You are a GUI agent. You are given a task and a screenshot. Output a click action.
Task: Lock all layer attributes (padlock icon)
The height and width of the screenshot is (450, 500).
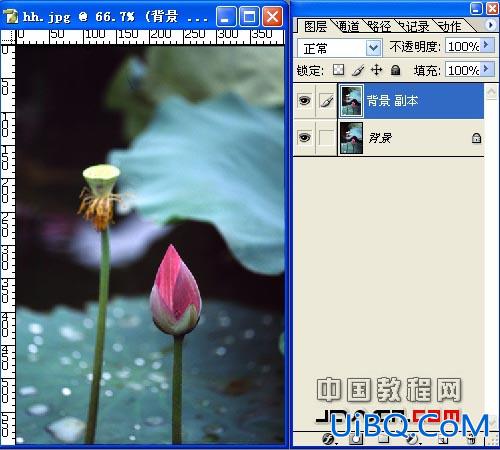point(395,70)
